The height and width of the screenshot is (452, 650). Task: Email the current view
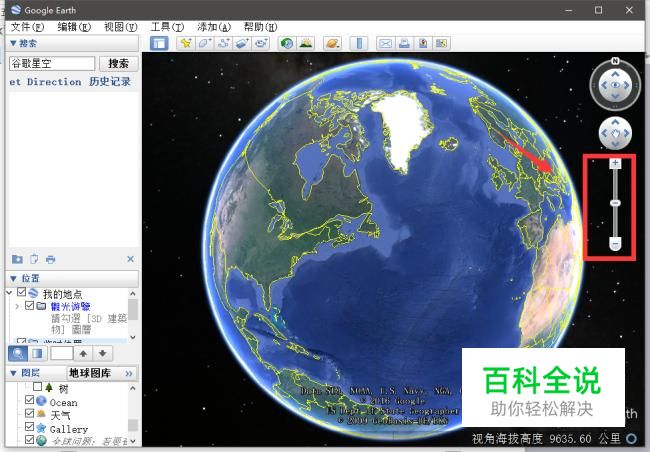(x=386, y=43)
